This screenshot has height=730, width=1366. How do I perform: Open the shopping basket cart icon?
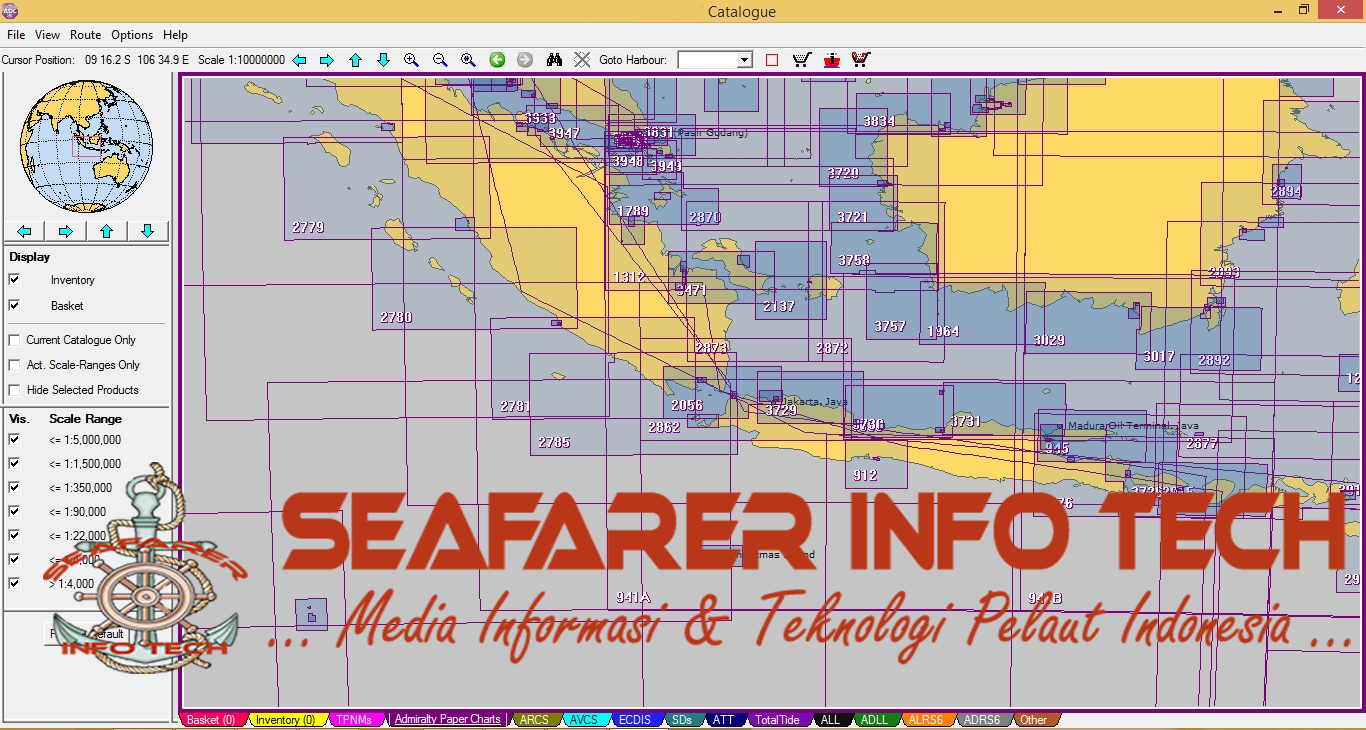pyautogui.click(x=801, y=60)
